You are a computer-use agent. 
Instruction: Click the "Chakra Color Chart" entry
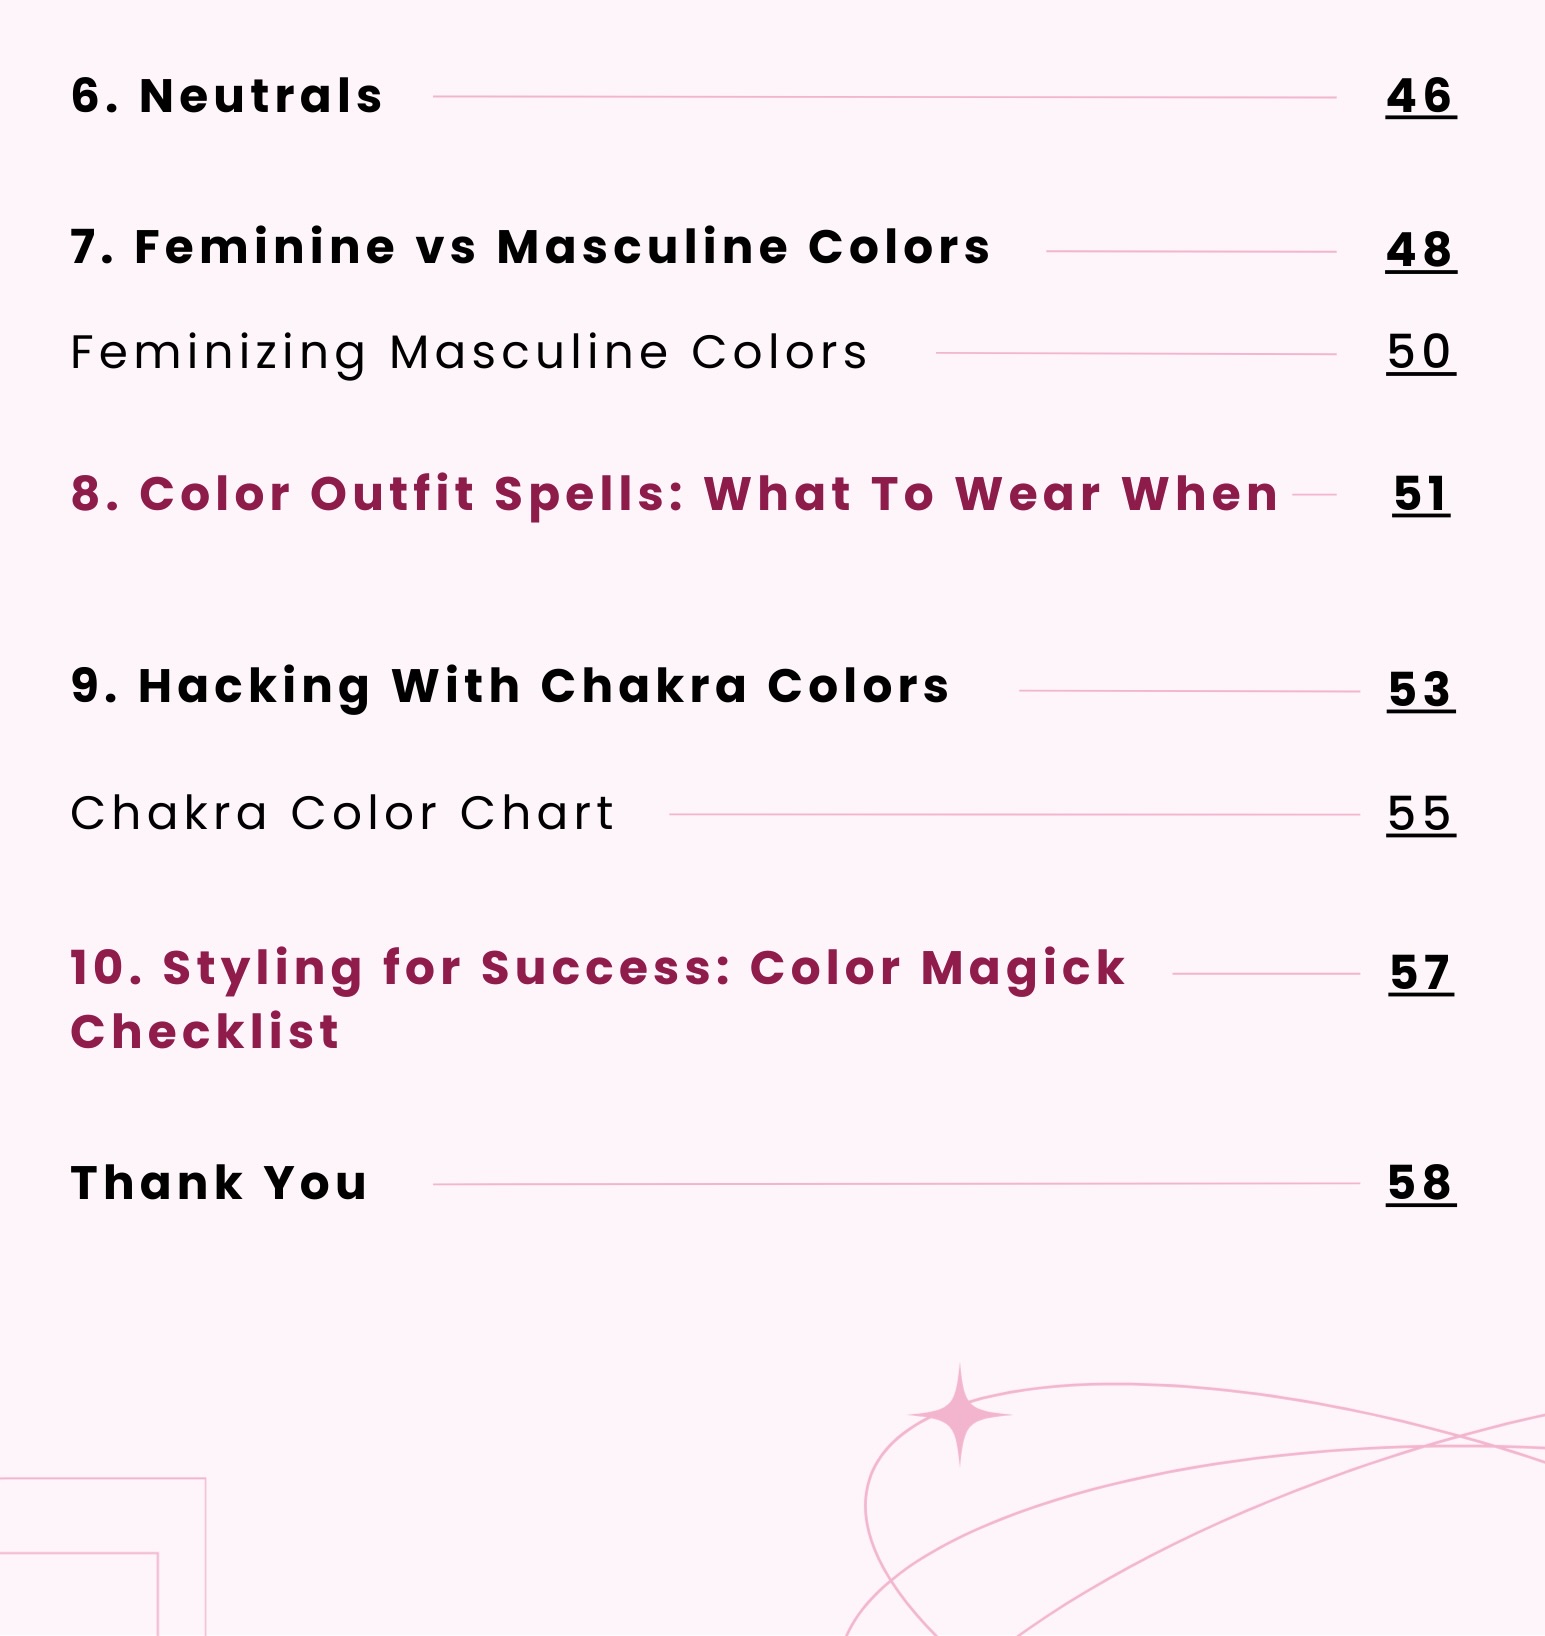tap(342, 814)
